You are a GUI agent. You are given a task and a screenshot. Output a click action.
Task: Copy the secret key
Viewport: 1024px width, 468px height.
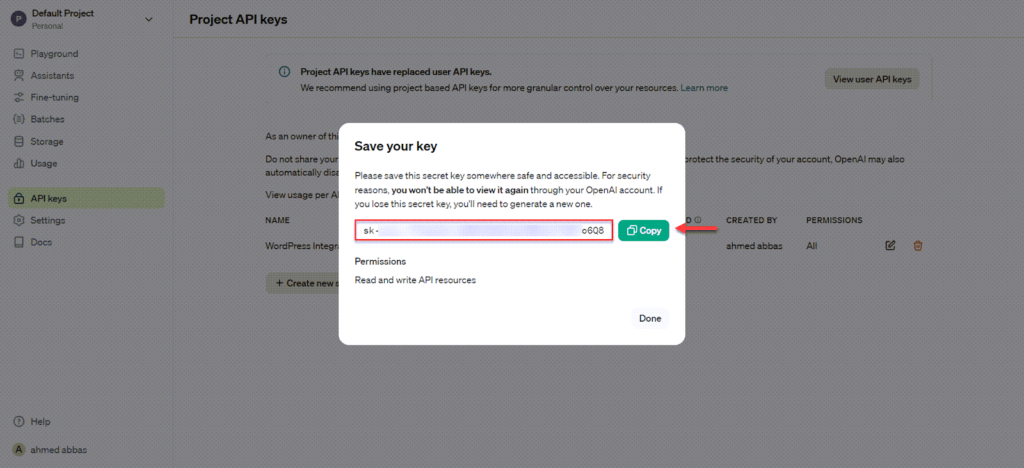tap(643, 231)
